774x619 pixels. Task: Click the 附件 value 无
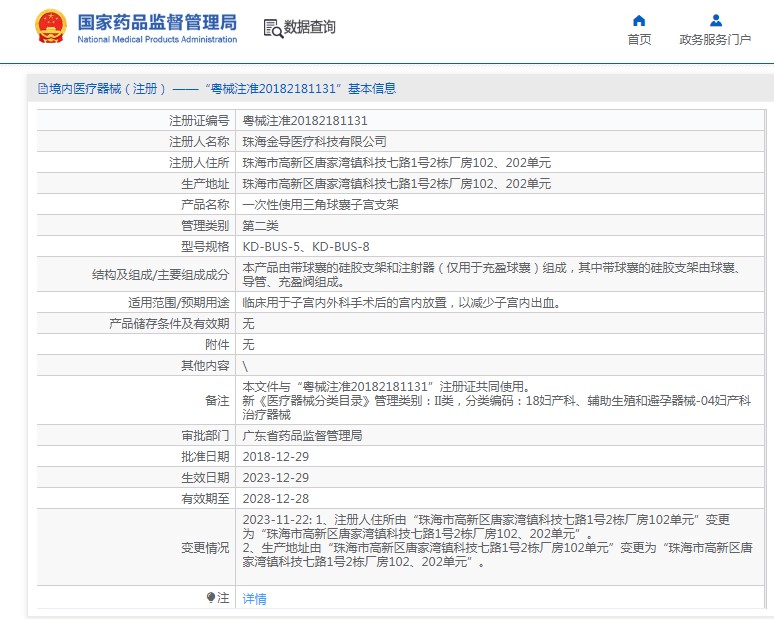[x=248, y=345]
